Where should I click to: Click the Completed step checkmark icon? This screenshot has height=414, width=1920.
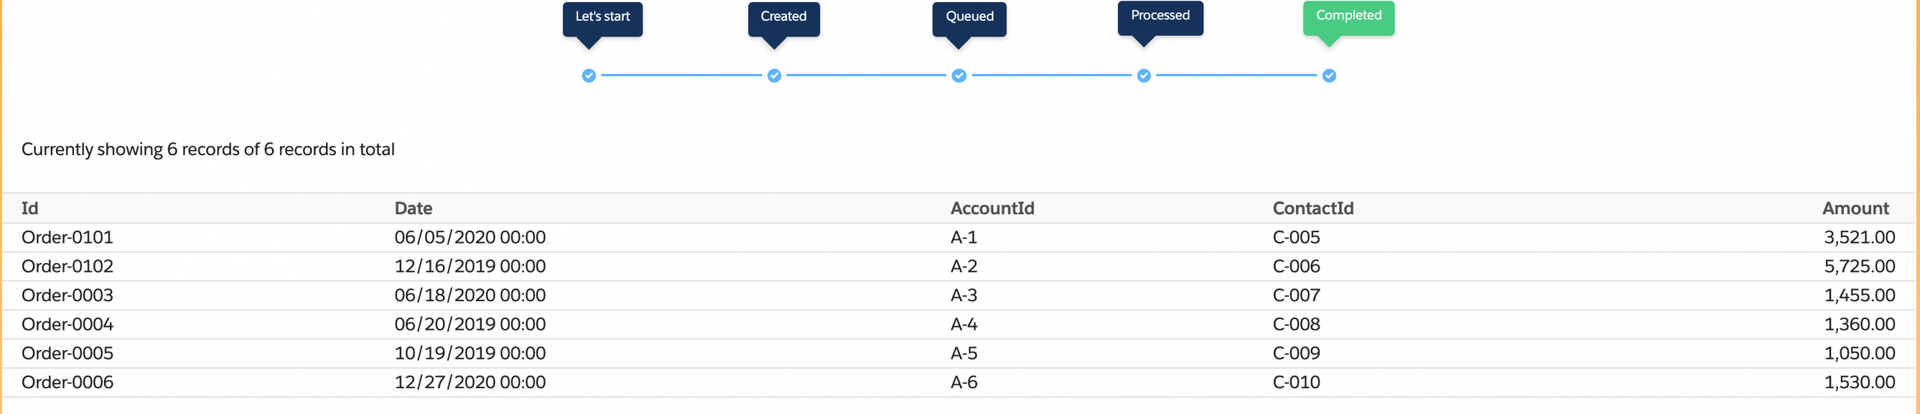pyautogui.click(x=1329, y=76)
